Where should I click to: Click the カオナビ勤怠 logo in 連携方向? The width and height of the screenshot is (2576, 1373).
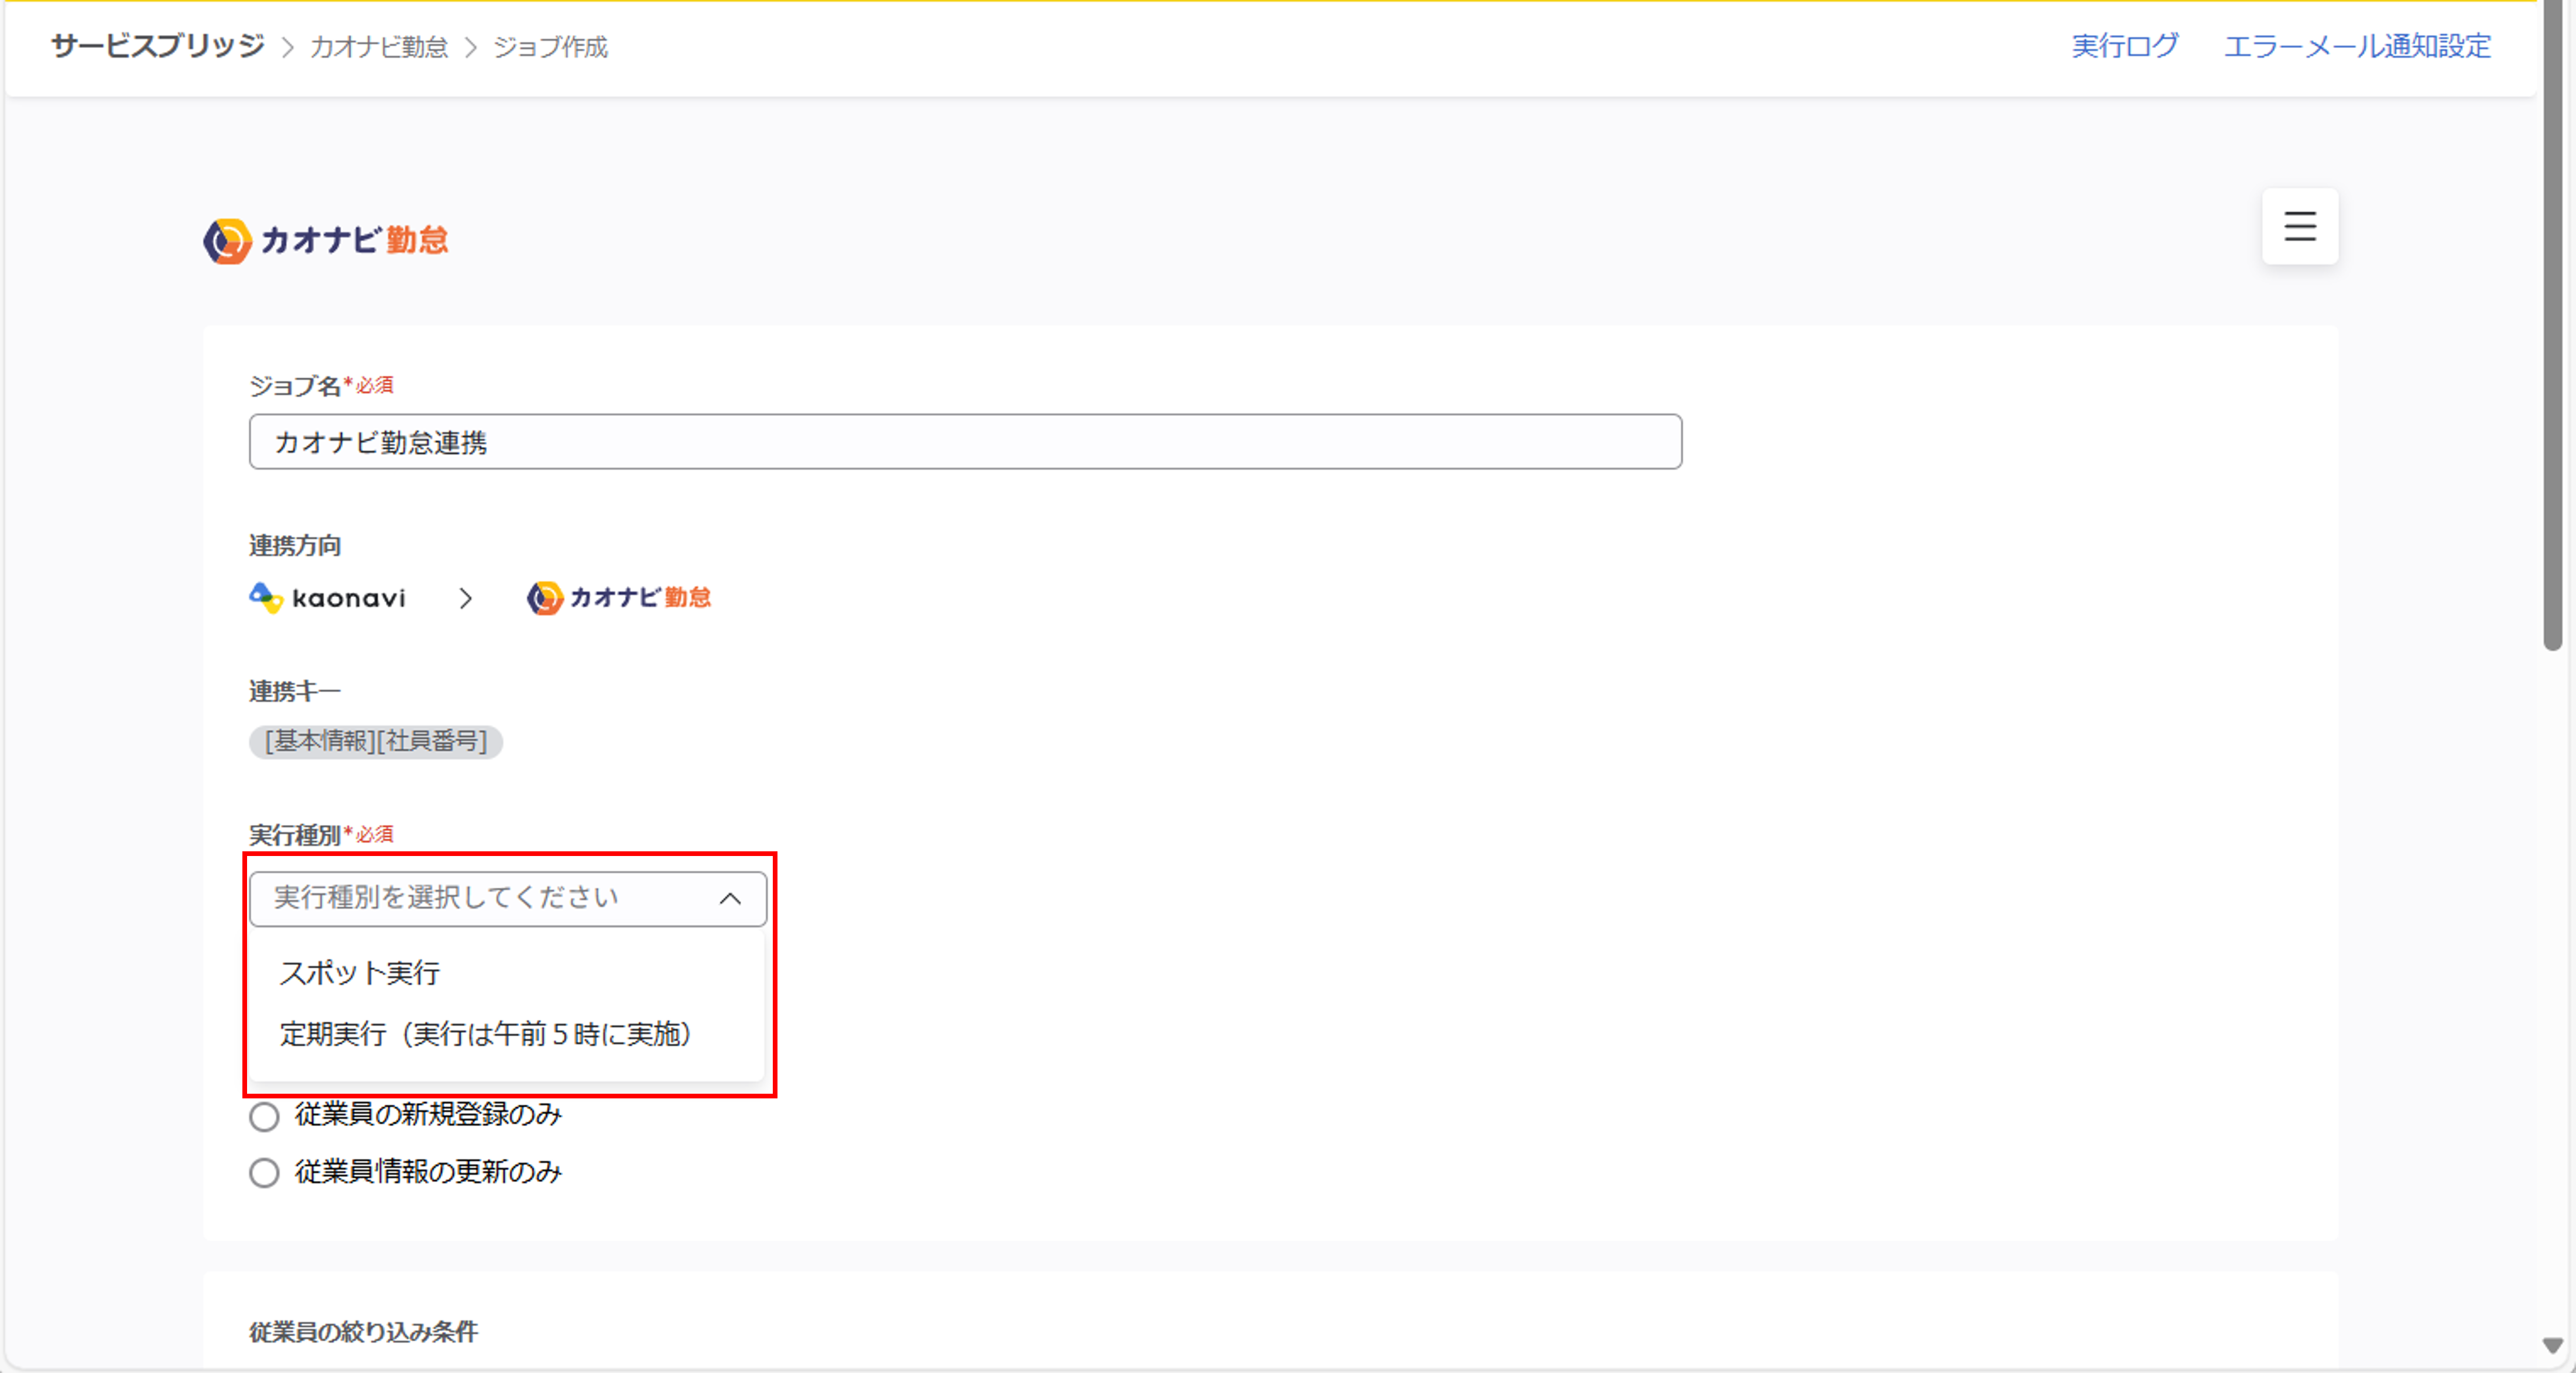(619, 598)
